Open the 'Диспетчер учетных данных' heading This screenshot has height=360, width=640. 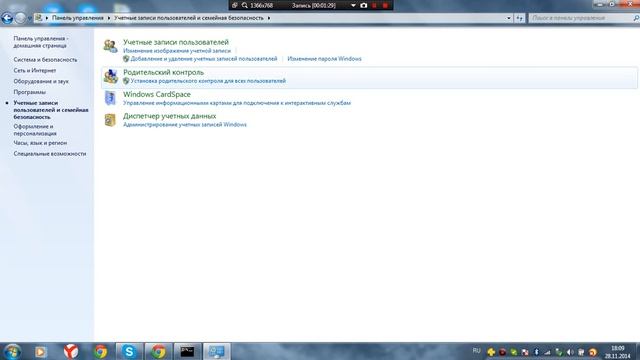[170, 116]
